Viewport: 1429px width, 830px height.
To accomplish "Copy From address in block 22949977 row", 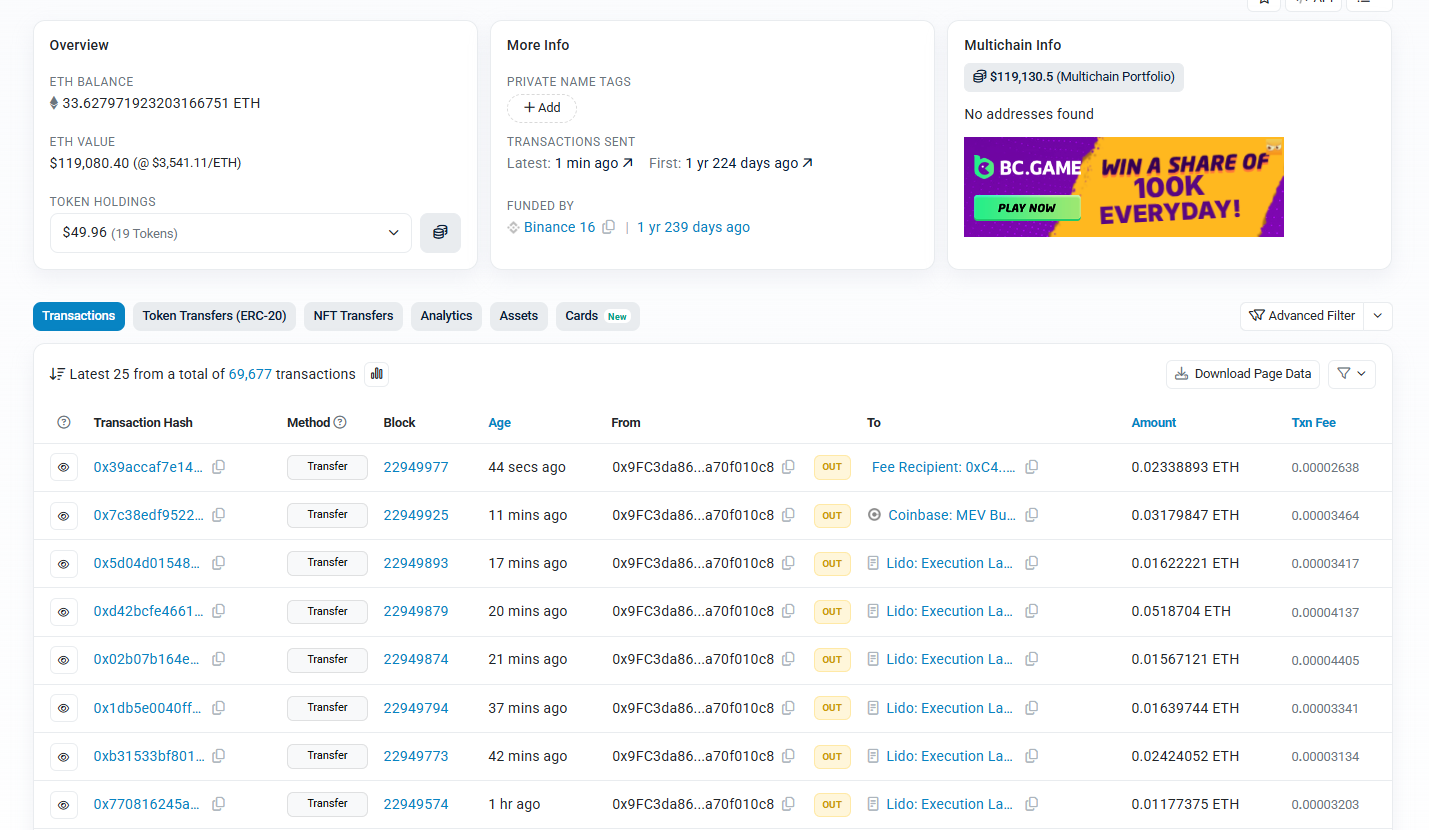I will [x=788, y=467].
